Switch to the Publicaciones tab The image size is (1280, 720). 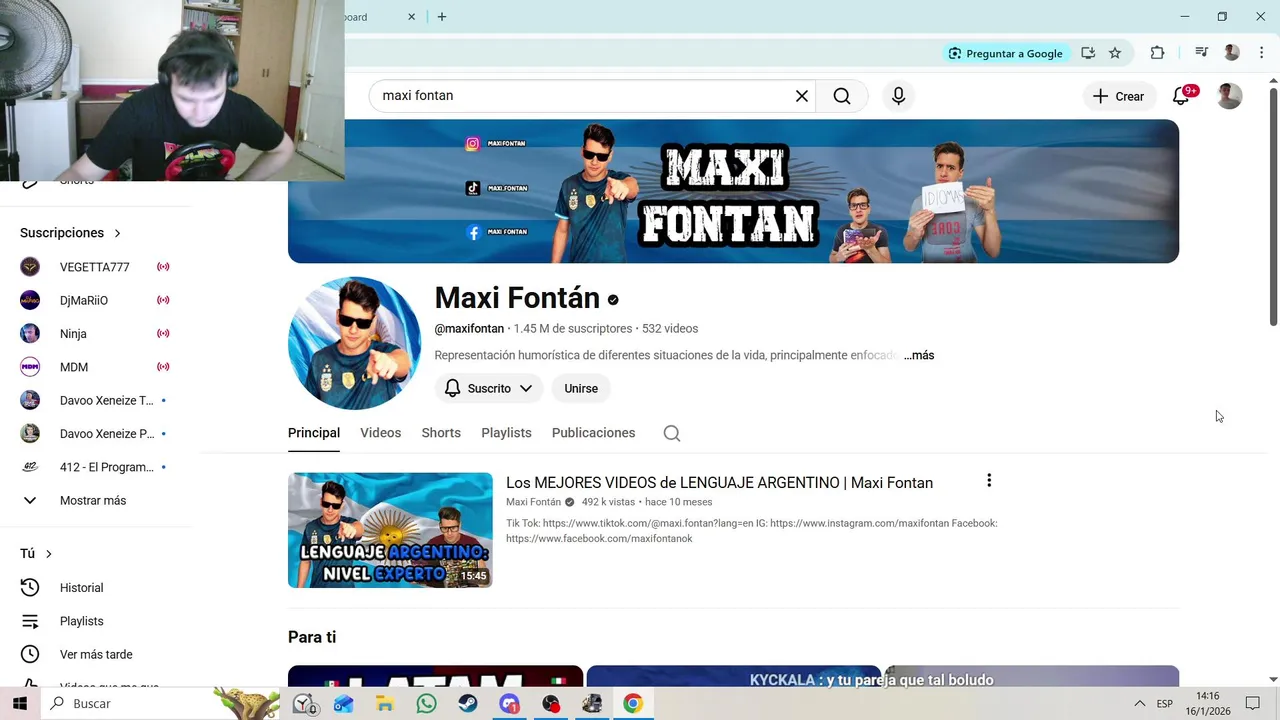(x=593, y=433)
